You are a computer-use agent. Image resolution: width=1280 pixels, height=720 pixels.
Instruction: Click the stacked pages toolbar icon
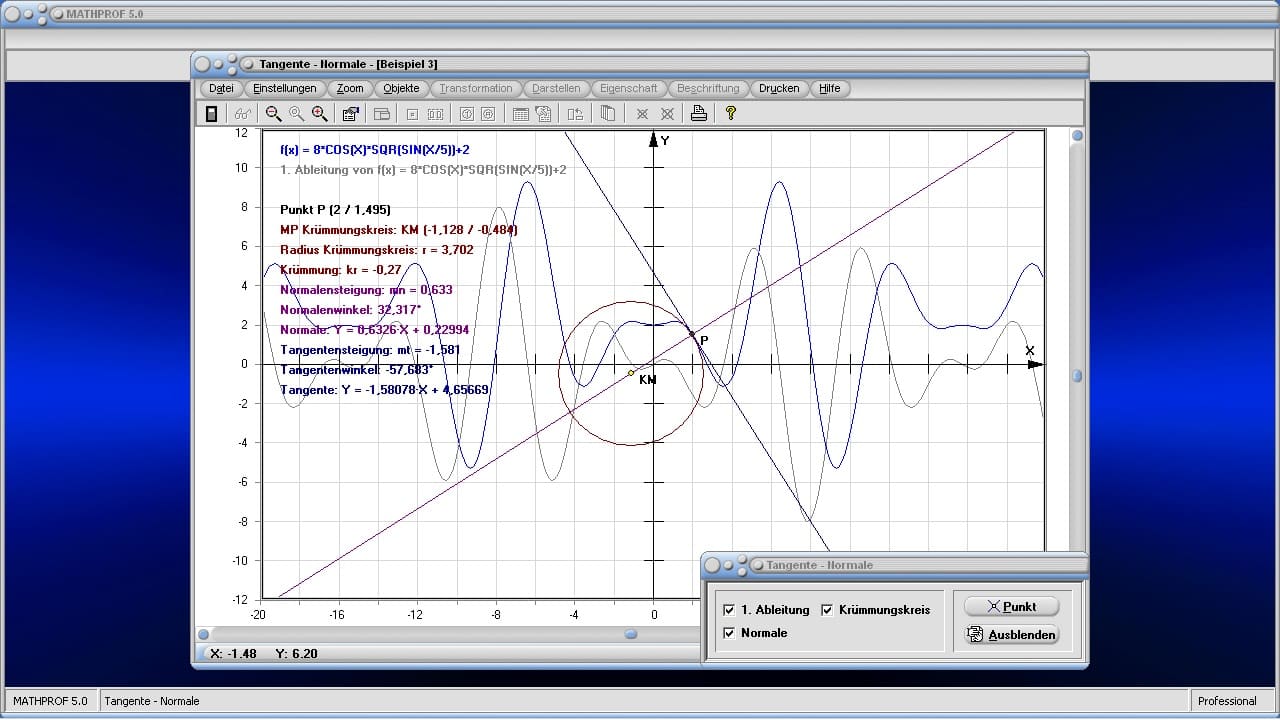(x=607, y=114)
